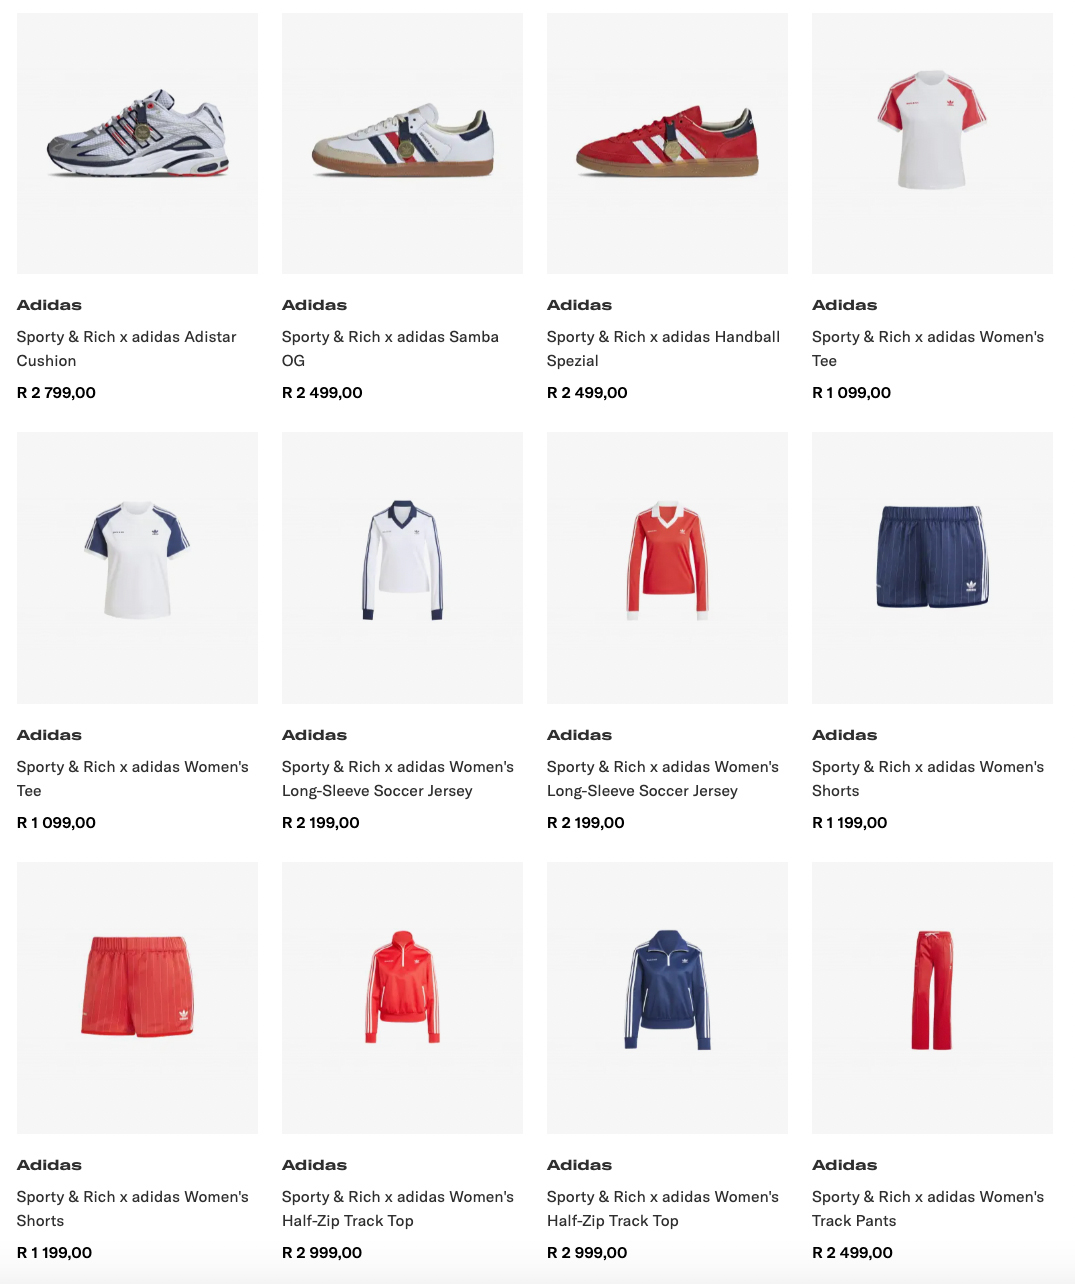1075x1284 pixels.
Task: Open the navy pinstripe Women's Shorts image
Action: point(932,568)
